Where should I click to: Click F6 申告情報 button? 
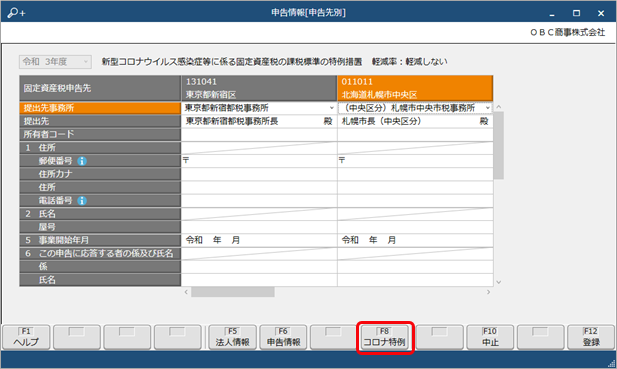coord(283,337)
